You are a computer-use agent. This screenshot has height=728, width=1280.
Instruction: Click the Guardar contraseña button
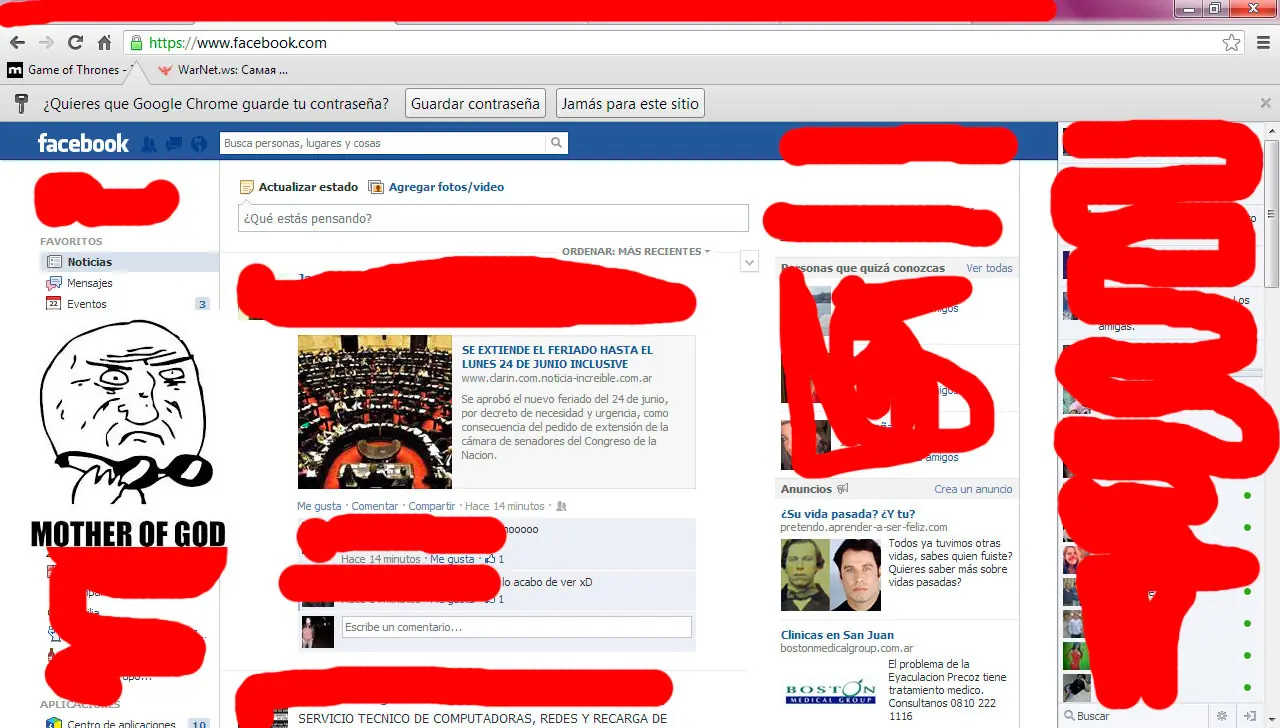pos(475,103)
